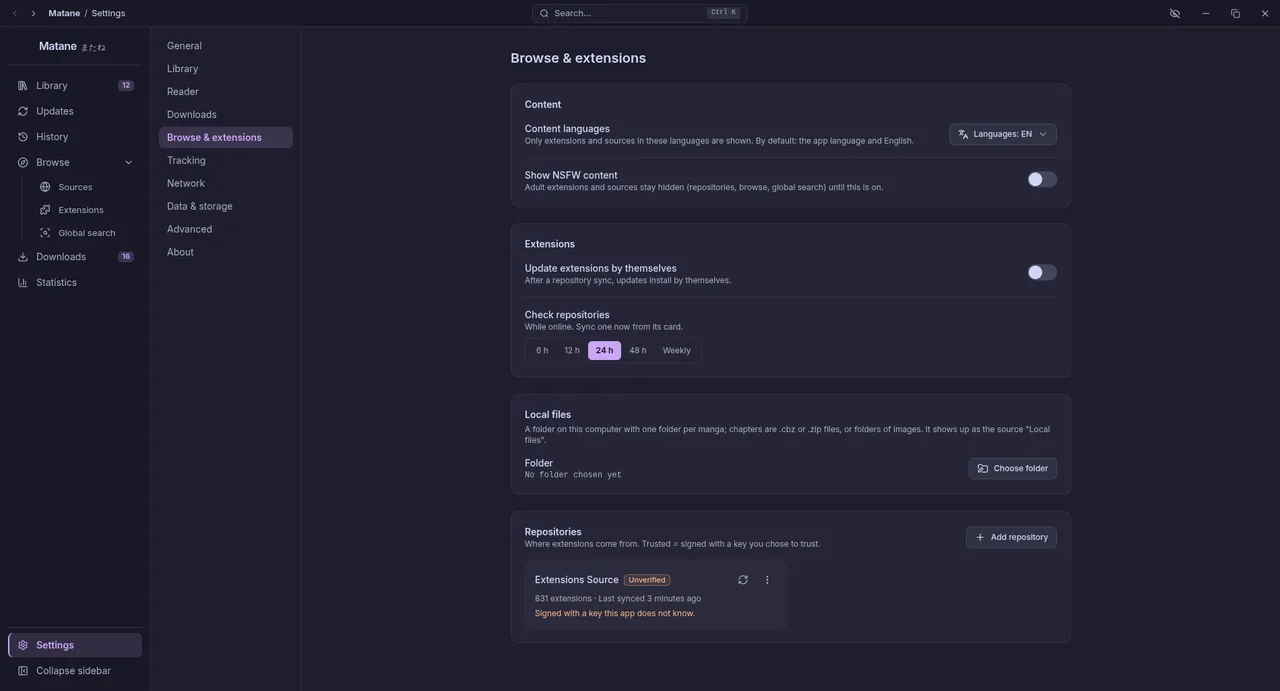Collapse the Browse section chevron

(128, 163)
